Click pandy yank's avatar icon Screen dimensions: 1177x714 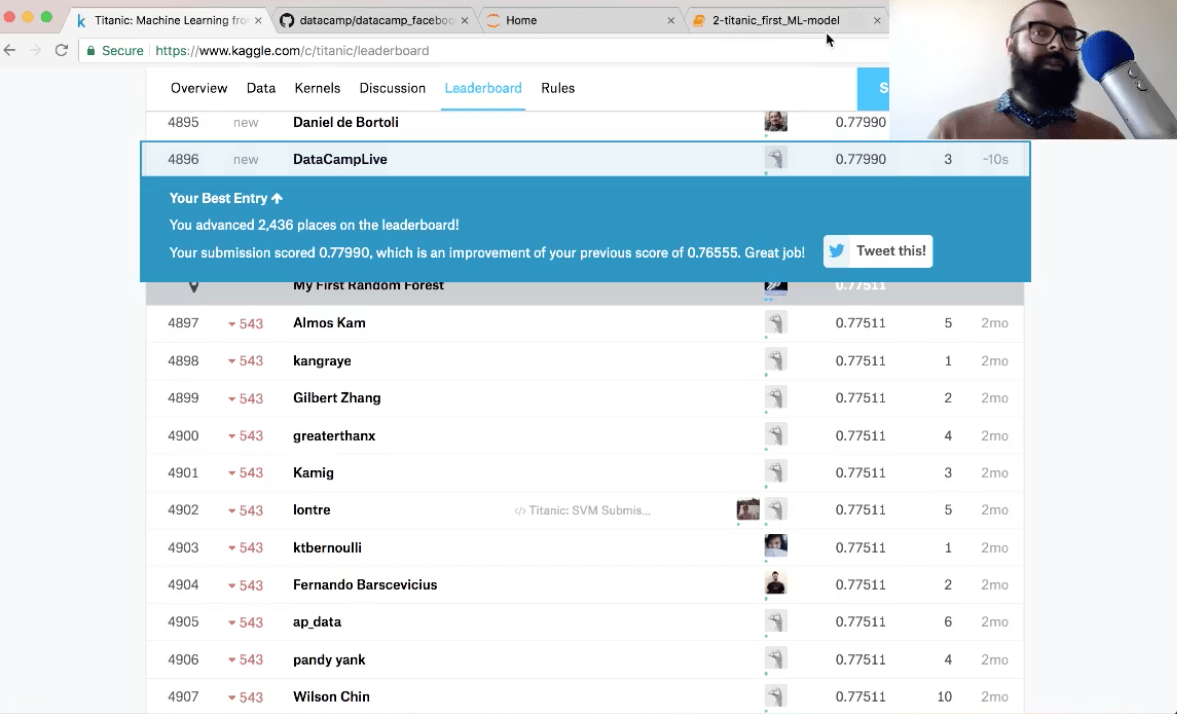tap(775, 658)
